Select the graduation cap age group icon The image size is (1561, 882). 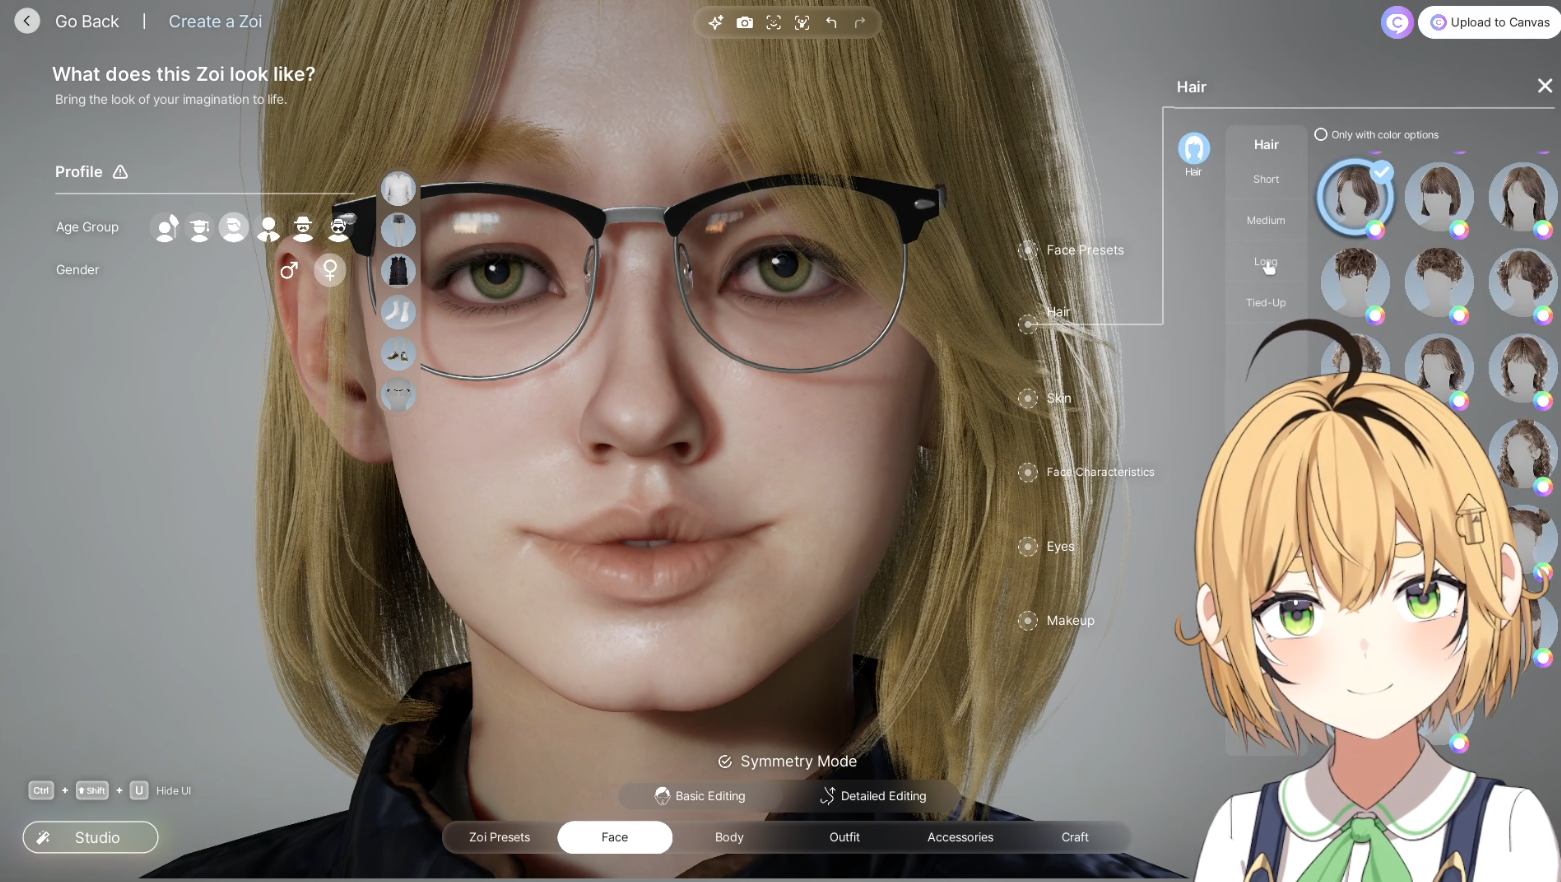pos(200,228)
